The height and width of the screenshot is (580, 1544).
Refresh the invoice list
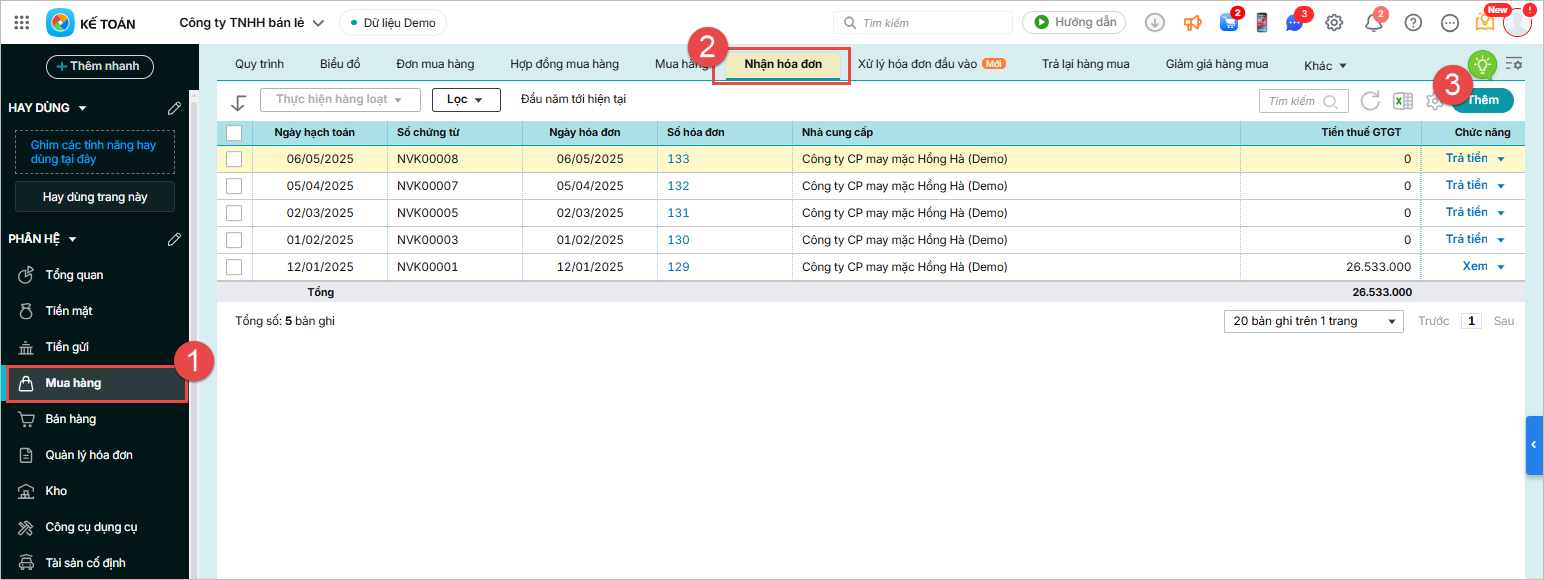click(1370, 101)
